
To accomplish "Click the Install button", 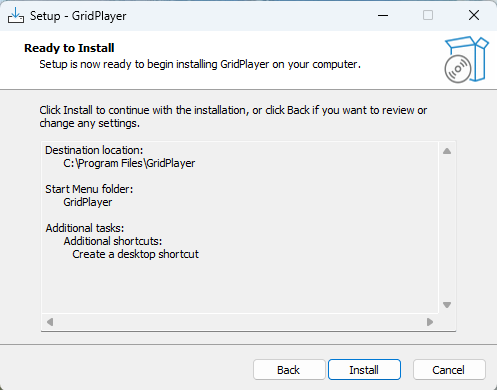I will [x=364, y=370].
